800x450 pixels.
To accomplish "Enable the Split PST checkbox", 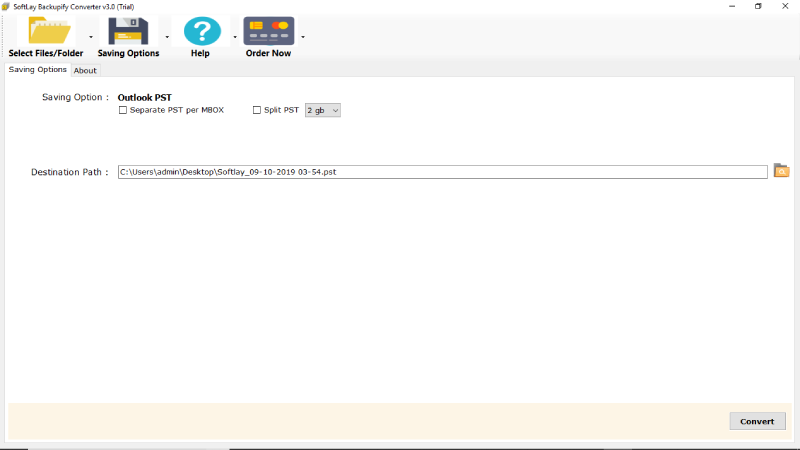I will (257, 110).
